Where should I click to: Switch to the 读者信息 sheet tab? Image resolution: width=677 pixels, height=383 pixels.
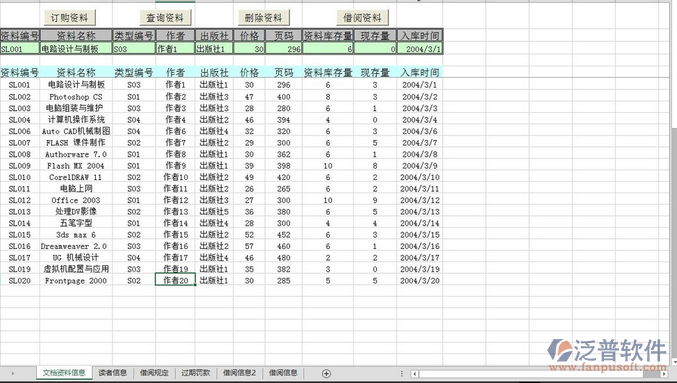click(x=113, y=373)
